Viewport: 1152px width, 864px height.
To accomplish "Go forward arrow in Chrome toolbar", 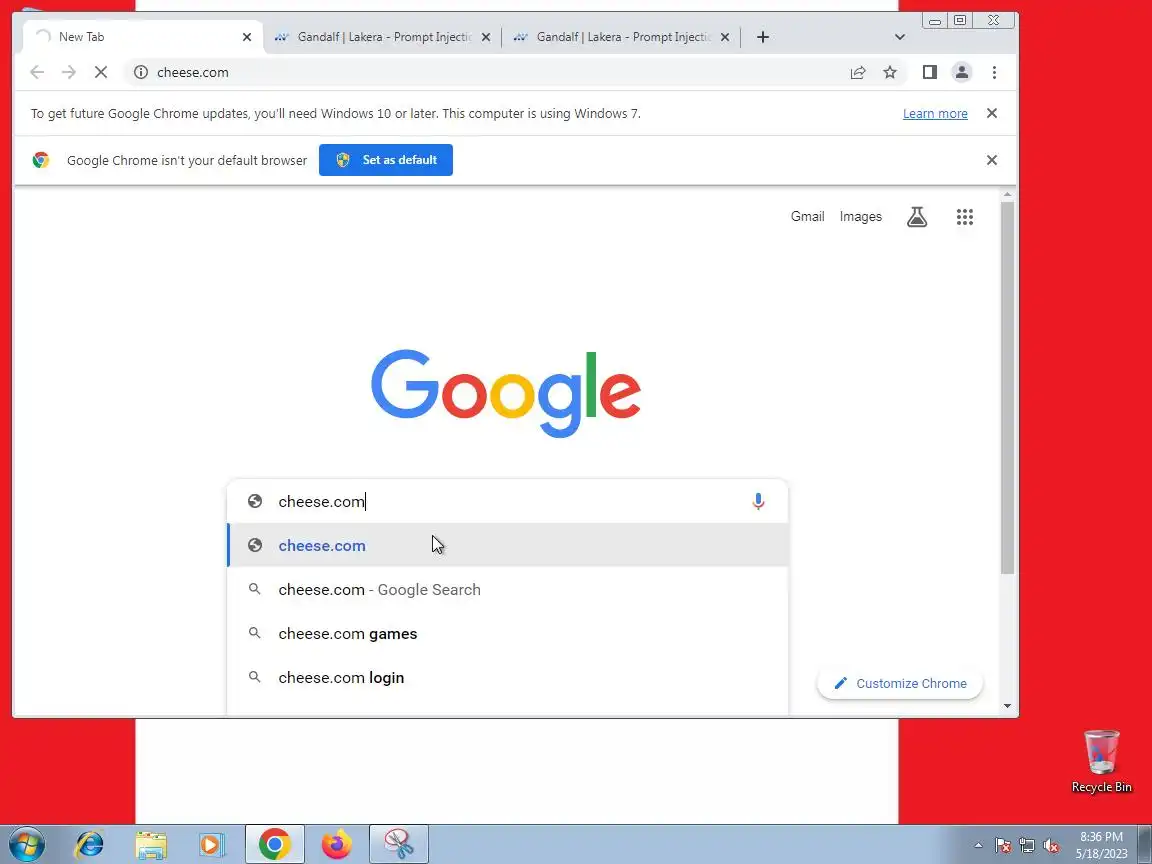I will pos(68,72).
